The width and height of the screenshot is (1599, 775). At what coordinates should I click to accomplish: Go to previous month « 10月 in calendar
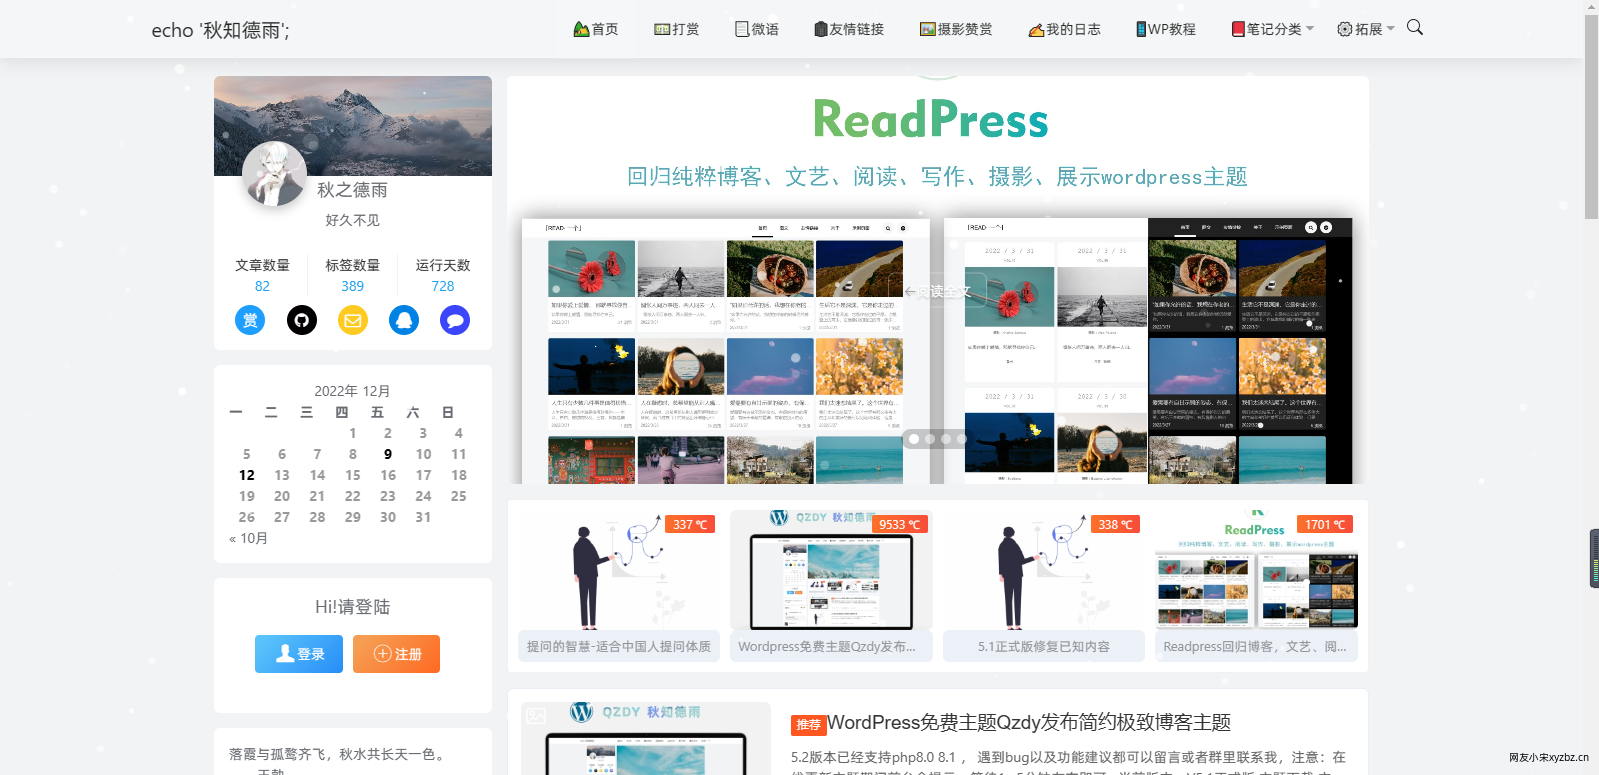coord(248,538)
